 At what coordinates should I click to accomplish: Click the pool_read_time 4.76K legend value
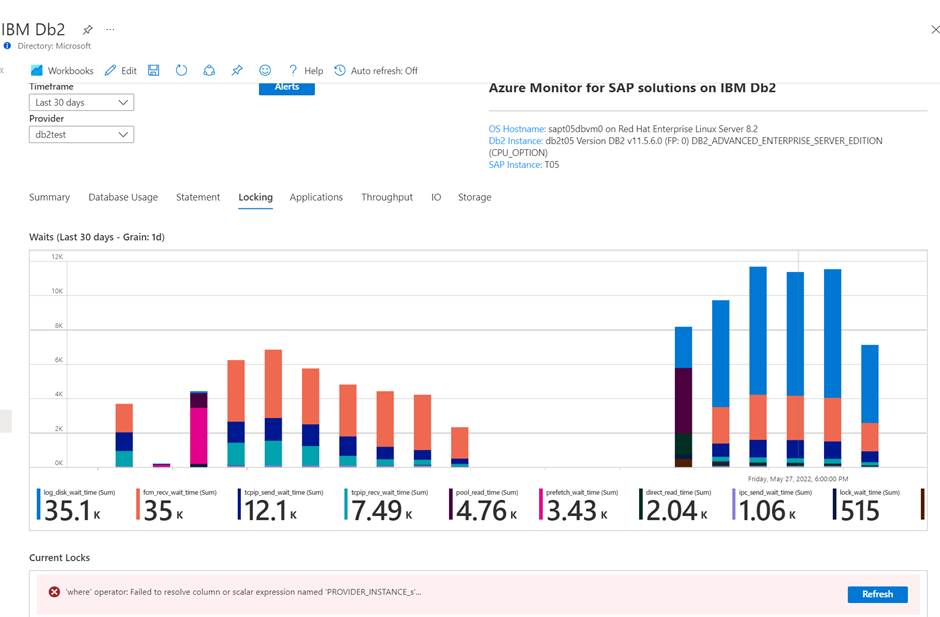click(x=487, y=511)
